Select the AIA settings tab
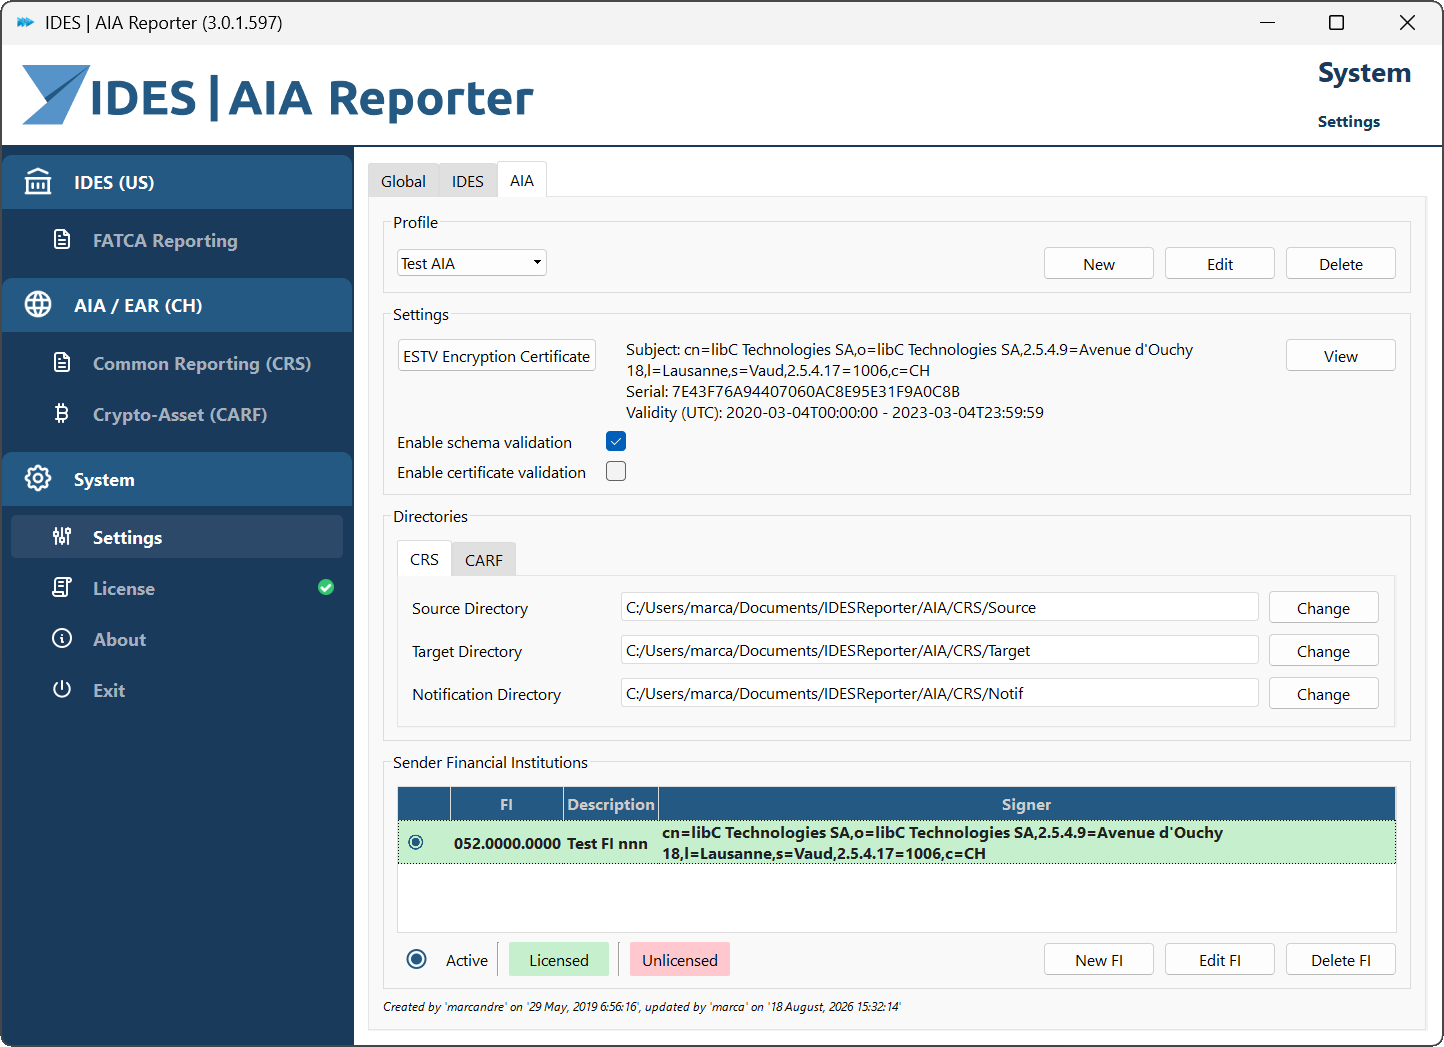The image size is (1444, 1047). pyautogui.click(x=522, y=180)
